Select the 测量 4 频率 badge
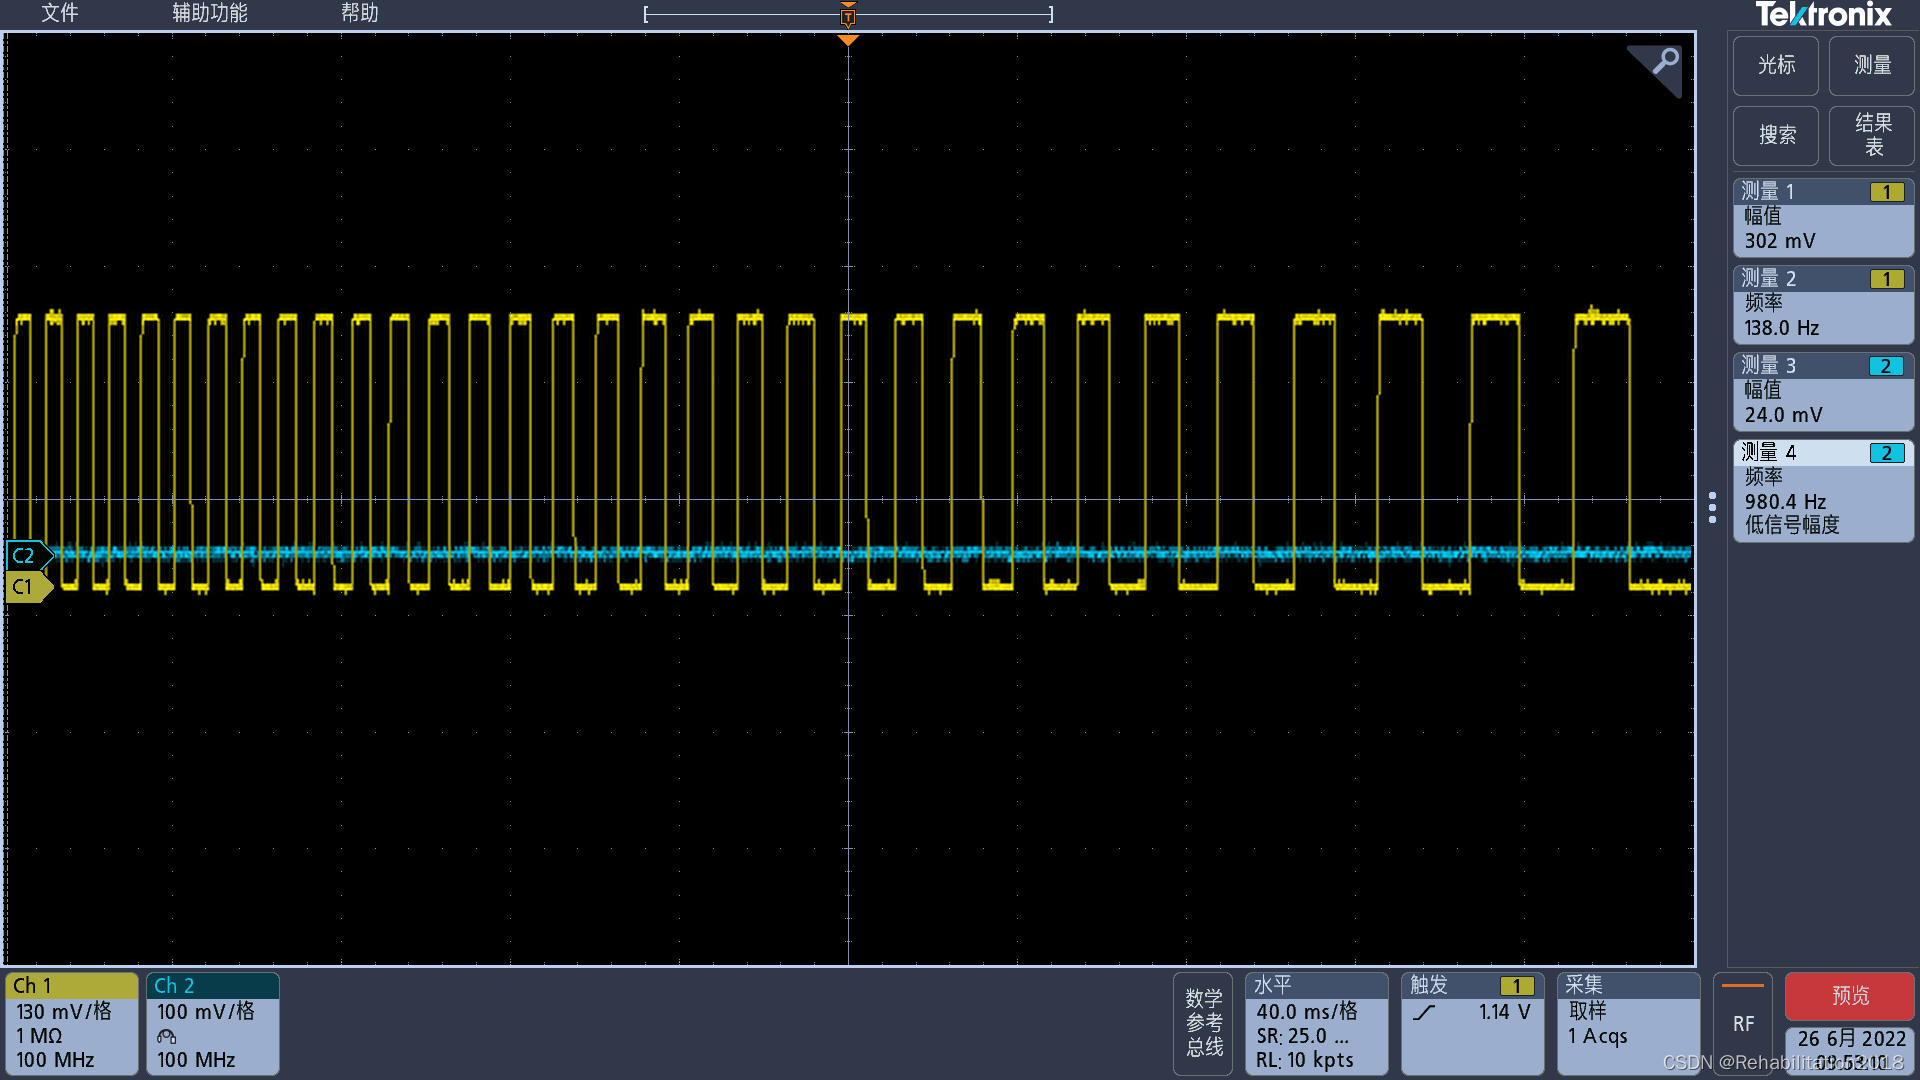 pyautogui.click(x=1823, y=490)
